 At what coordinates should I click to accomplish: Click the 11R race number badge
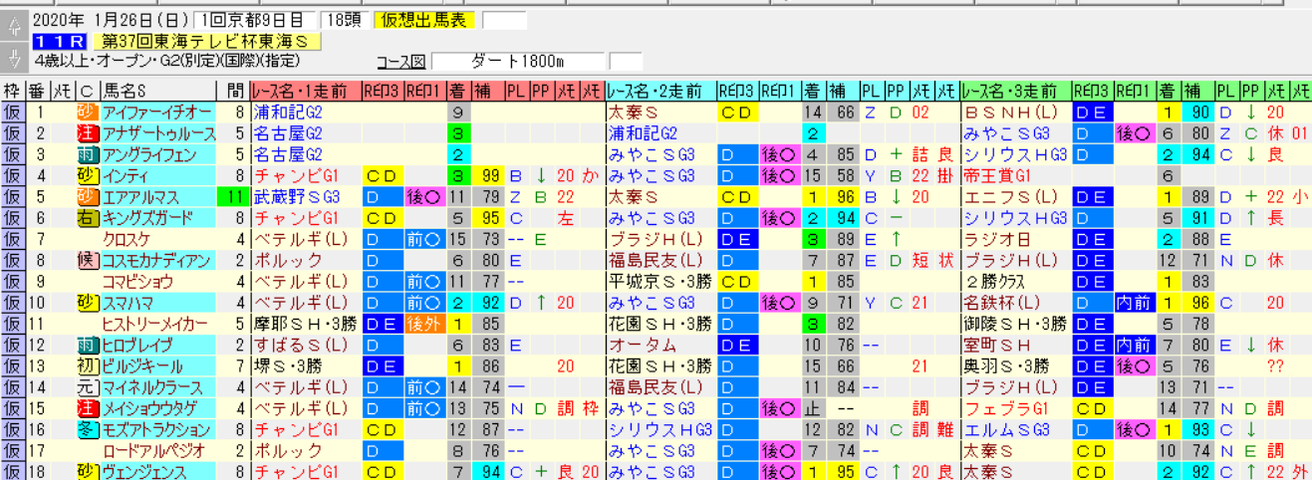pos(61,41)
